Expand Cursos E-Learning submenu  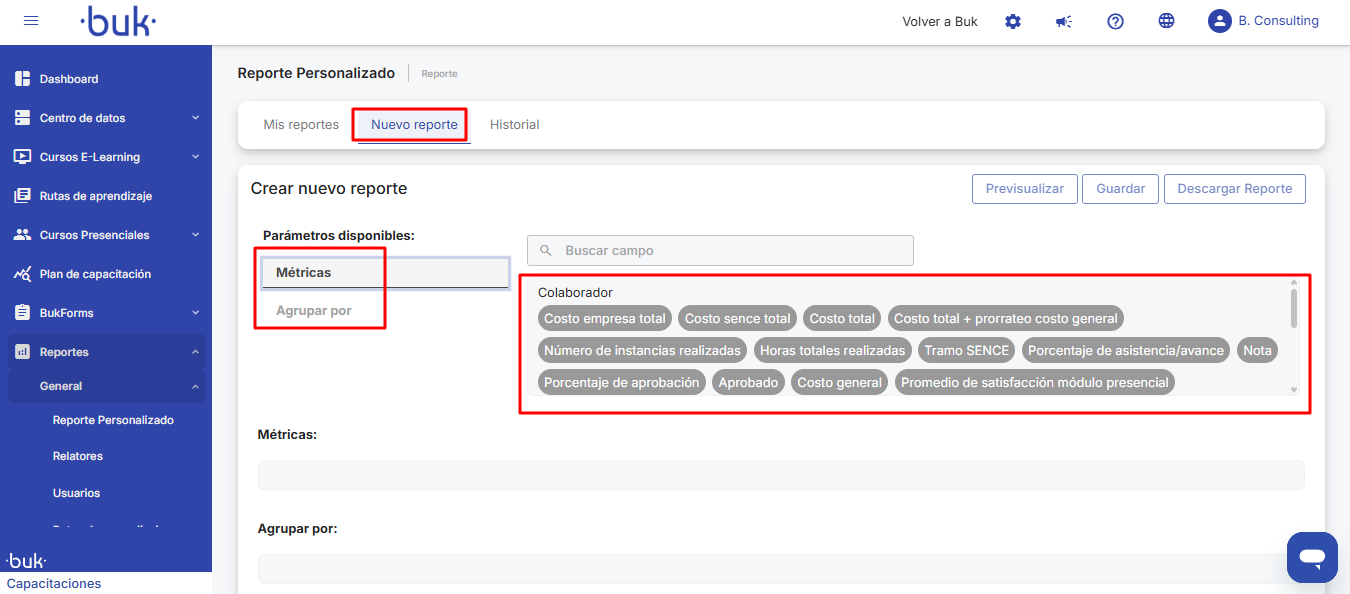click(x=195, y=157)
